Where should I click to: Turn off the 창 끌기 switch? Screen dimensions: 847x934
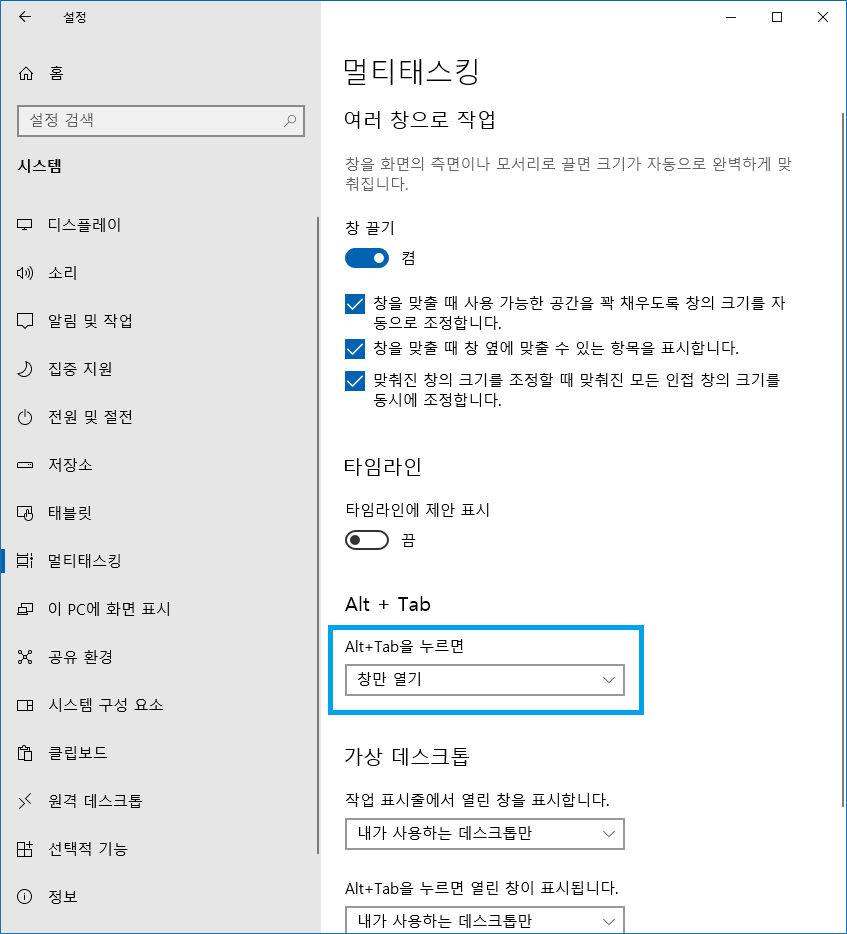click(x=366, y=258)
